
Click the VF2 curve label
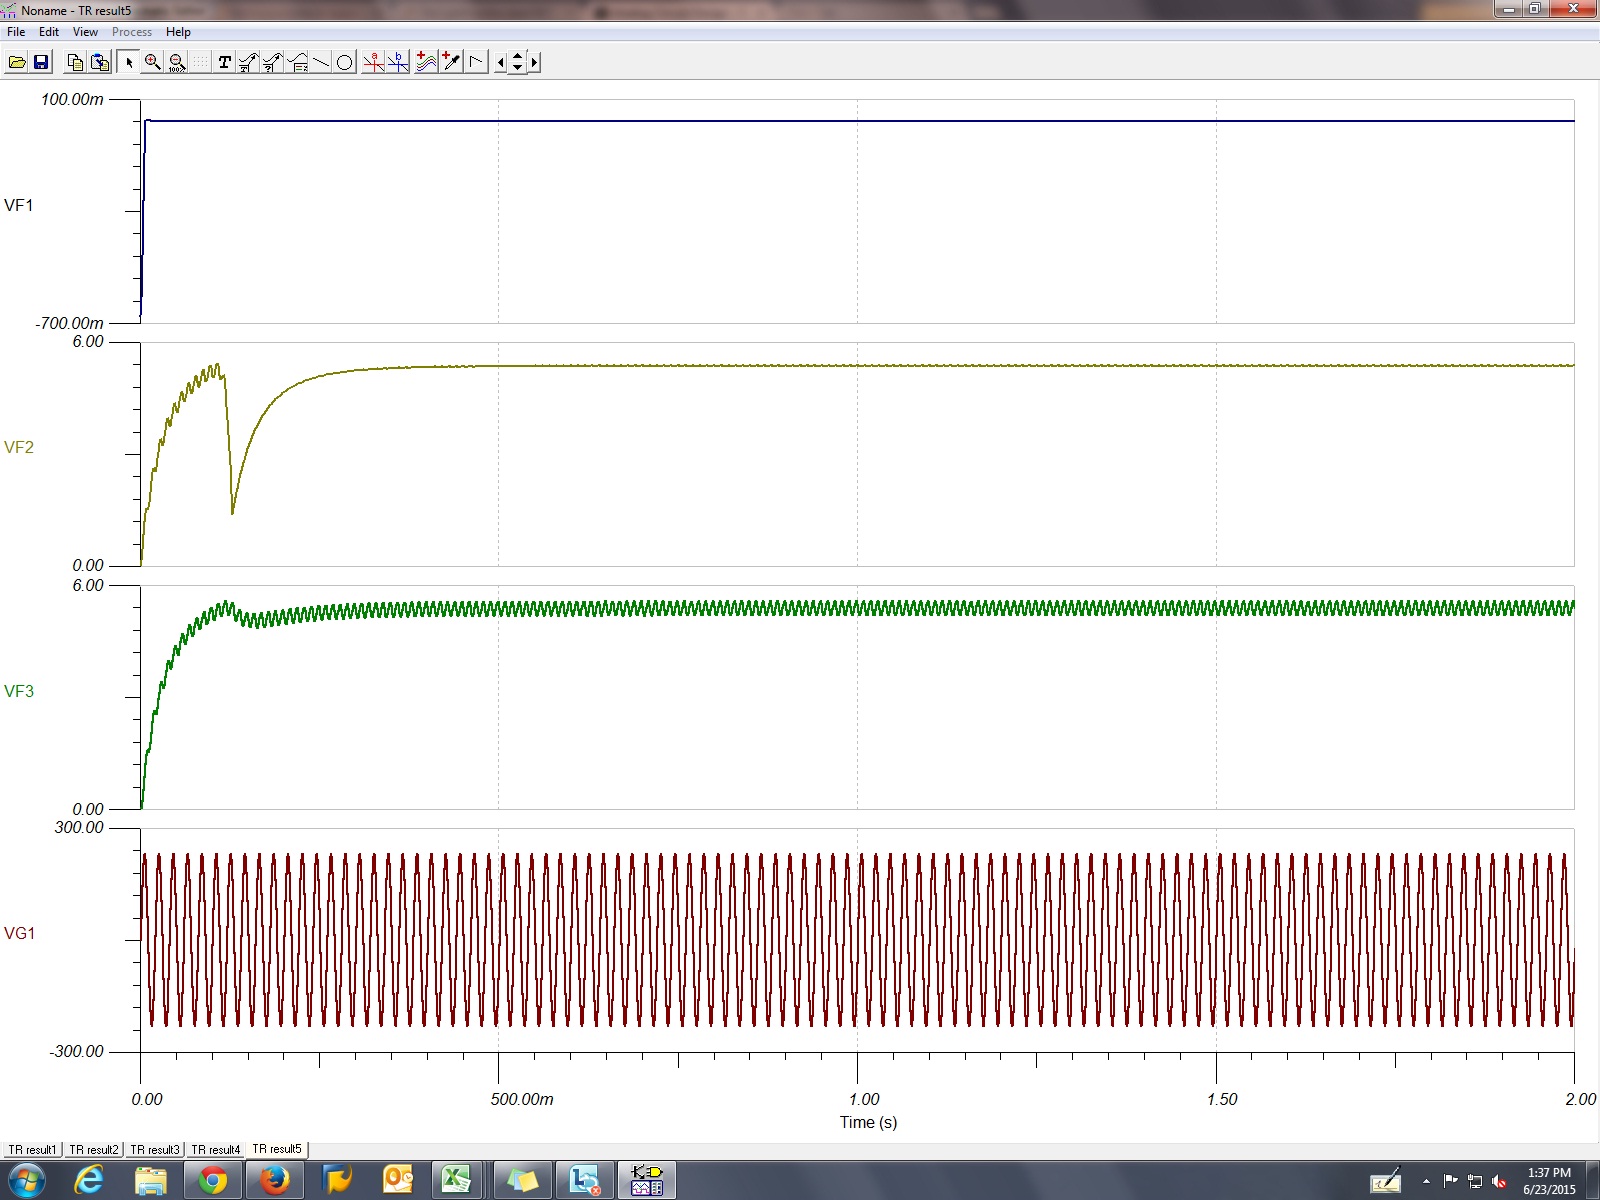pyautogui.click(x=19, y=447)
